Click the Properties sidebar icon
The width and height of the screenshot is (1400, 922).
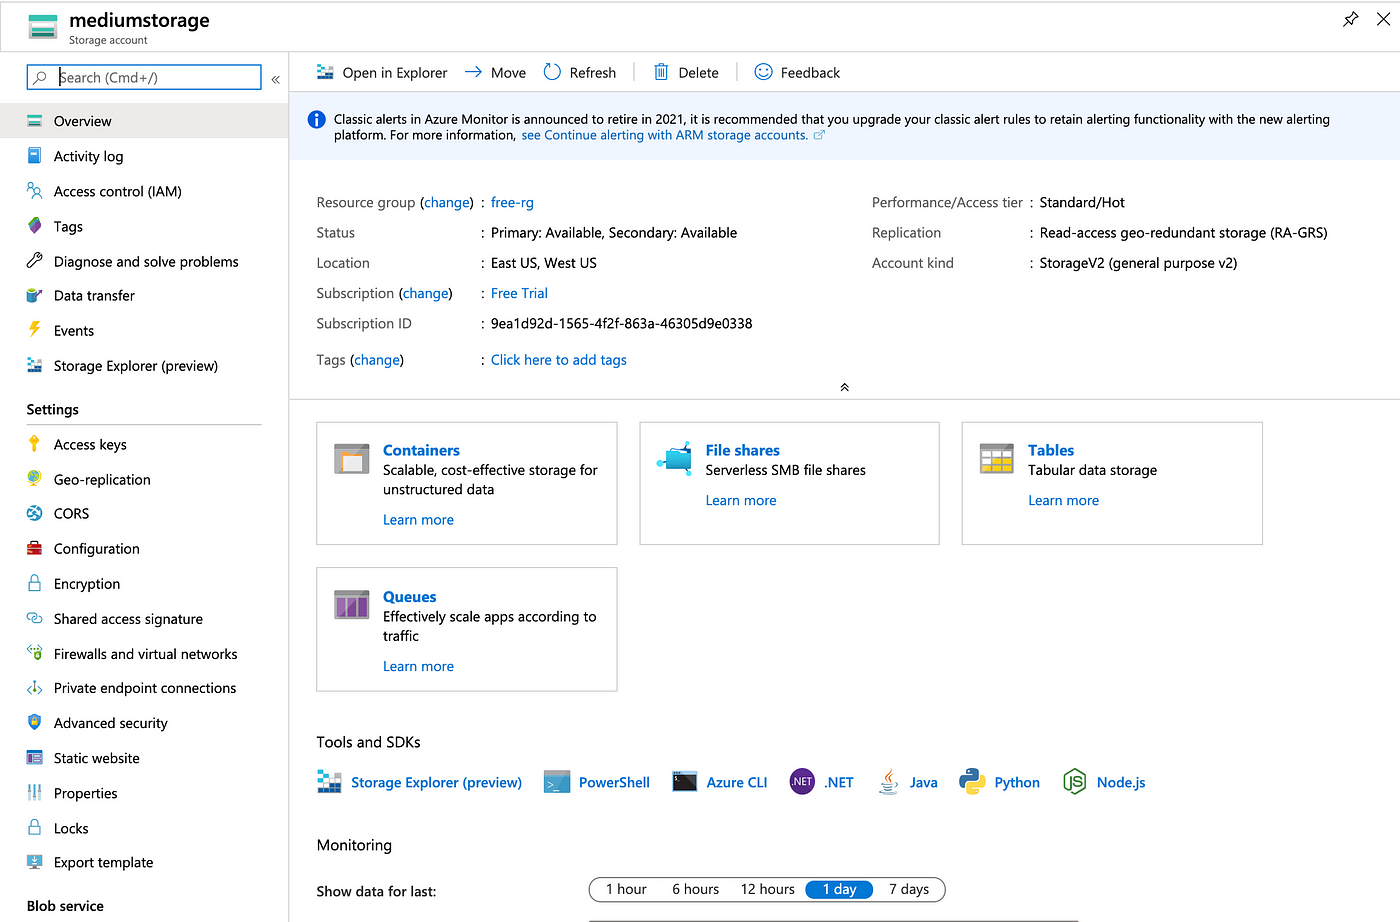(x=35, y=793)
